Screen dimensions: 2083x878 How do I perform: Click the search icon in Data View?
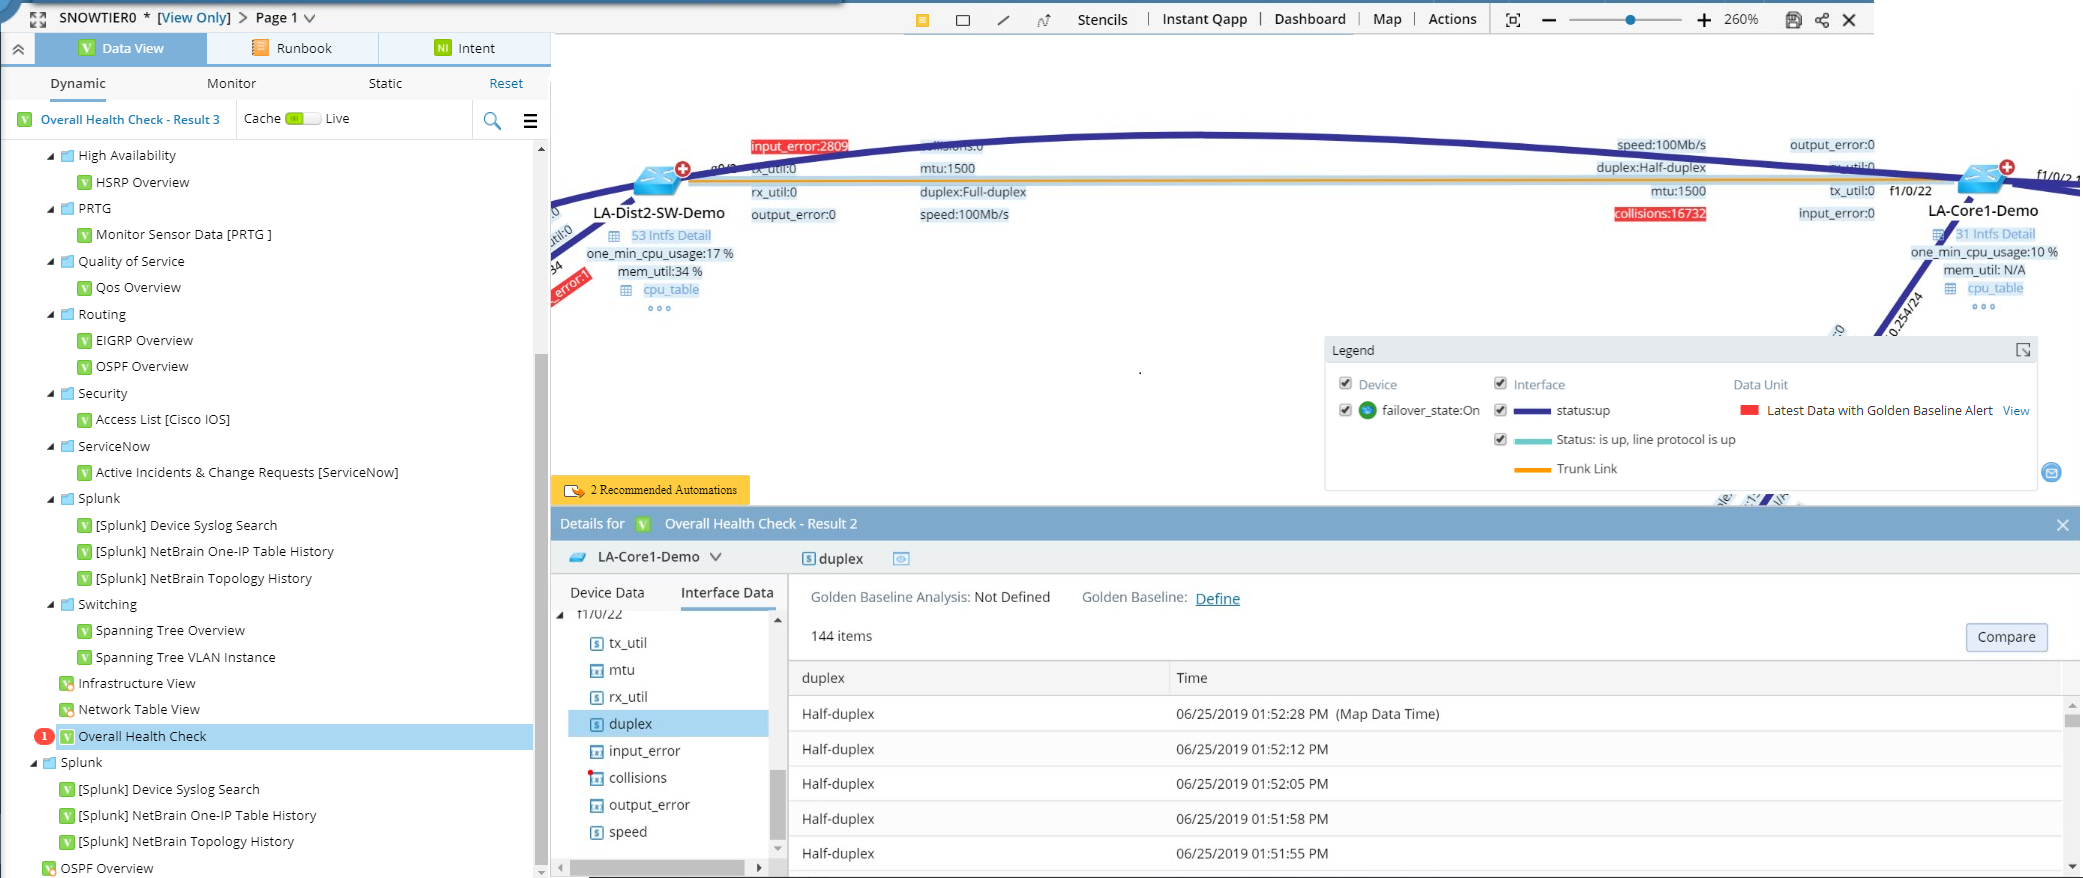(492, 121)
